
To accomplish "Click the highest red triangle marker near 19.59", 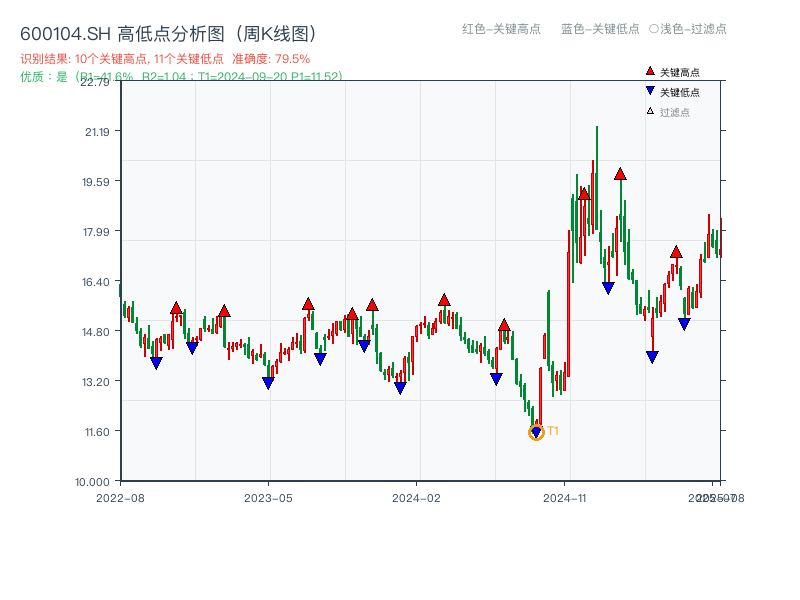I will pos(620,173).
